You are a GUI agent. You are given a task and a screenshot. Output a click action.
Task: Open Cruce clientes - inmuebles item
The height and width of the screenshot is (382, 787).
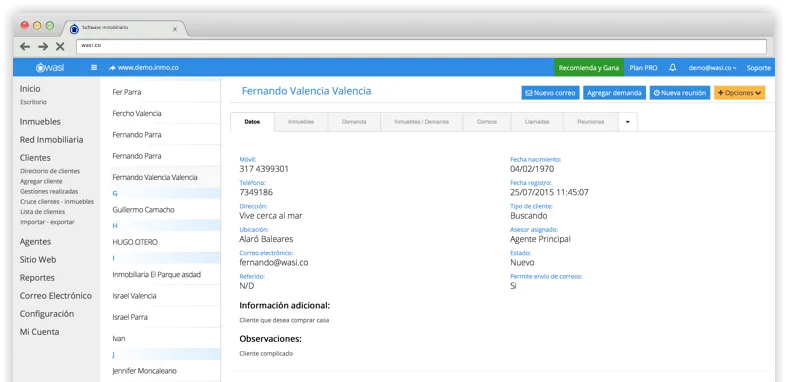tap(57, 202)
